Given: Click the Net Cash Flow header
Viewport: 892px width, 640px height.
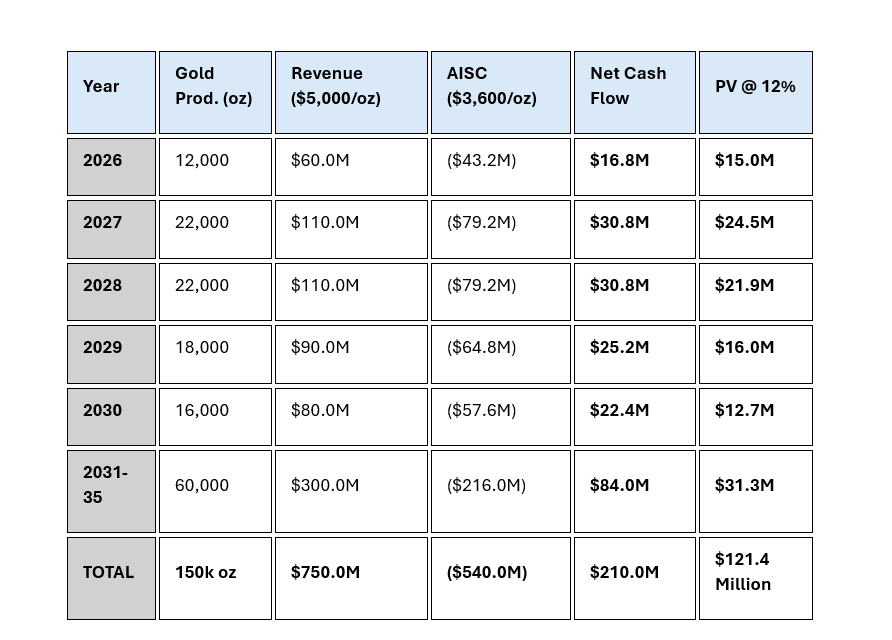Looking at the screenshot, I should pyautogui.click(x=634, y=92).
